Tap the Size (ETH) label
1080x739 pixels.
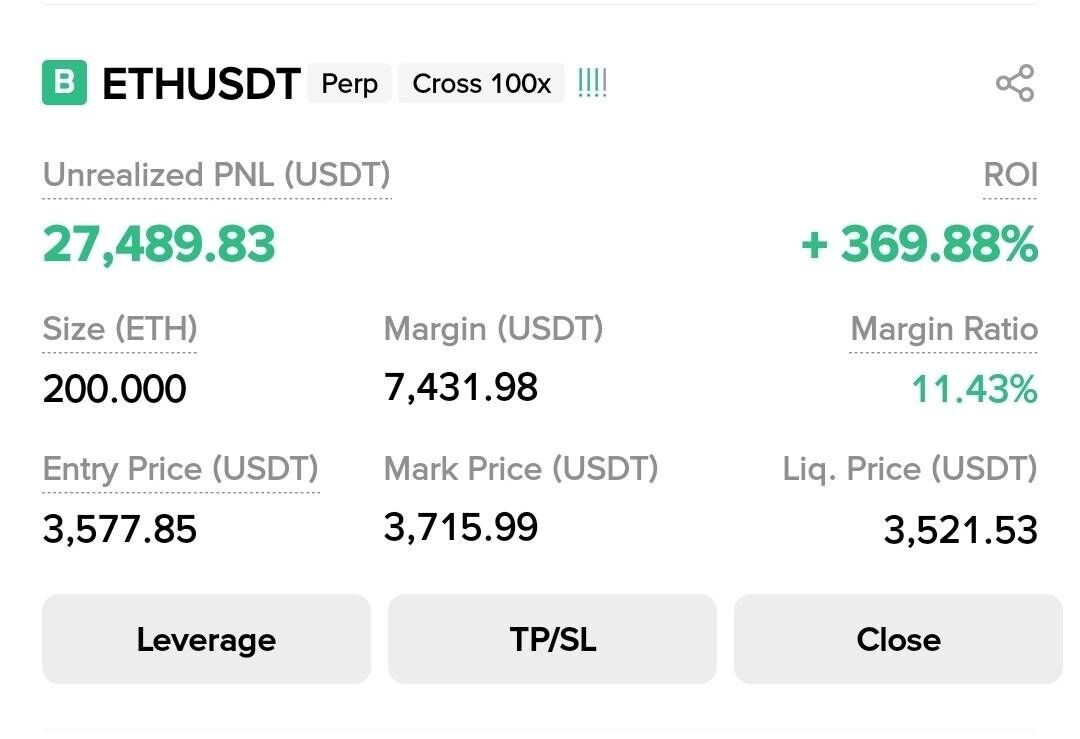point(120,329)
